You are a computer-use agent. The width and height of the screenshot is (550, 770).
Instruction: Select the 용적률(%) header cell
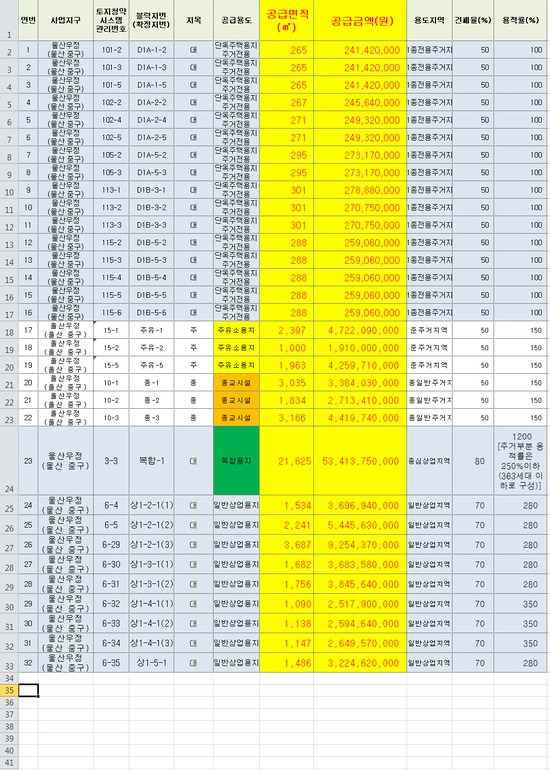tap(521, 20)
